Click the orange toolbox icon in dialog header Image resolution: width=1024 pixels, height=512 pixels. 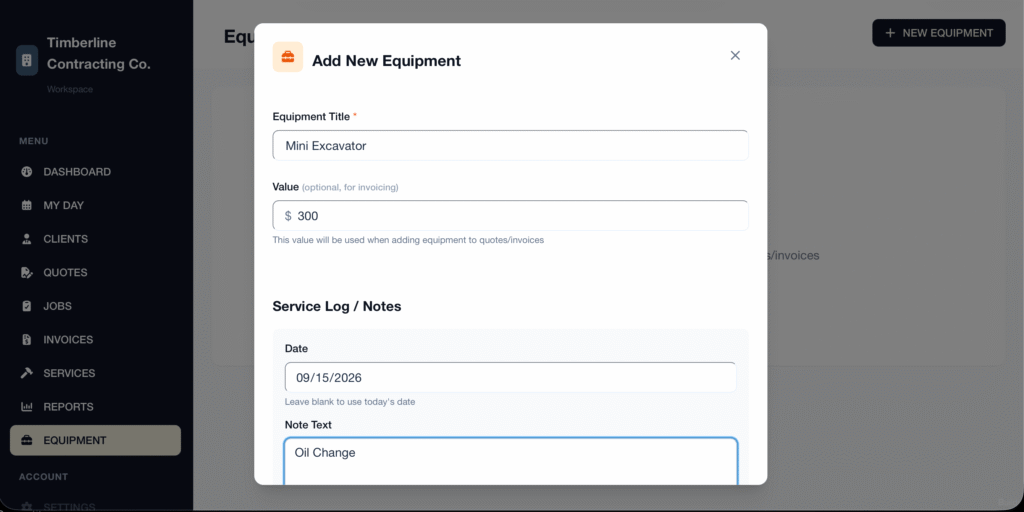coord(288,57)
